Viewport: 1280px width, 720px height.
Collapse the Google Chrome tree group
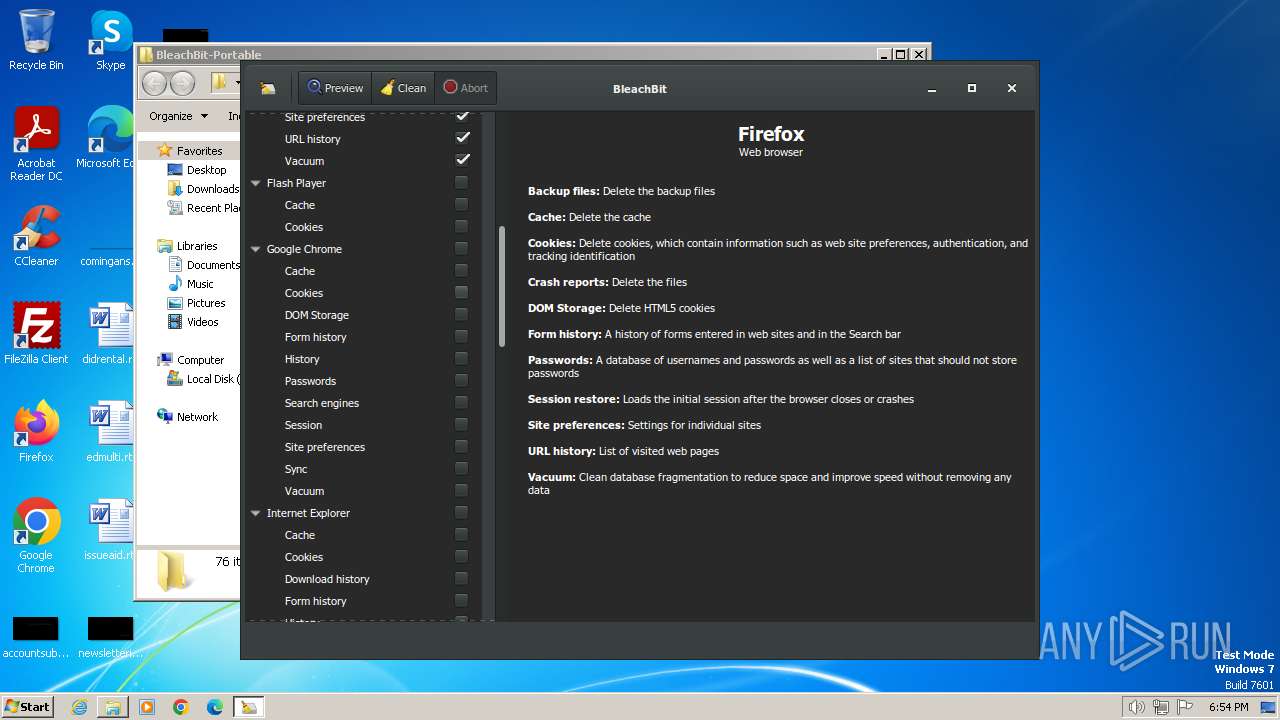click(256, 249)
